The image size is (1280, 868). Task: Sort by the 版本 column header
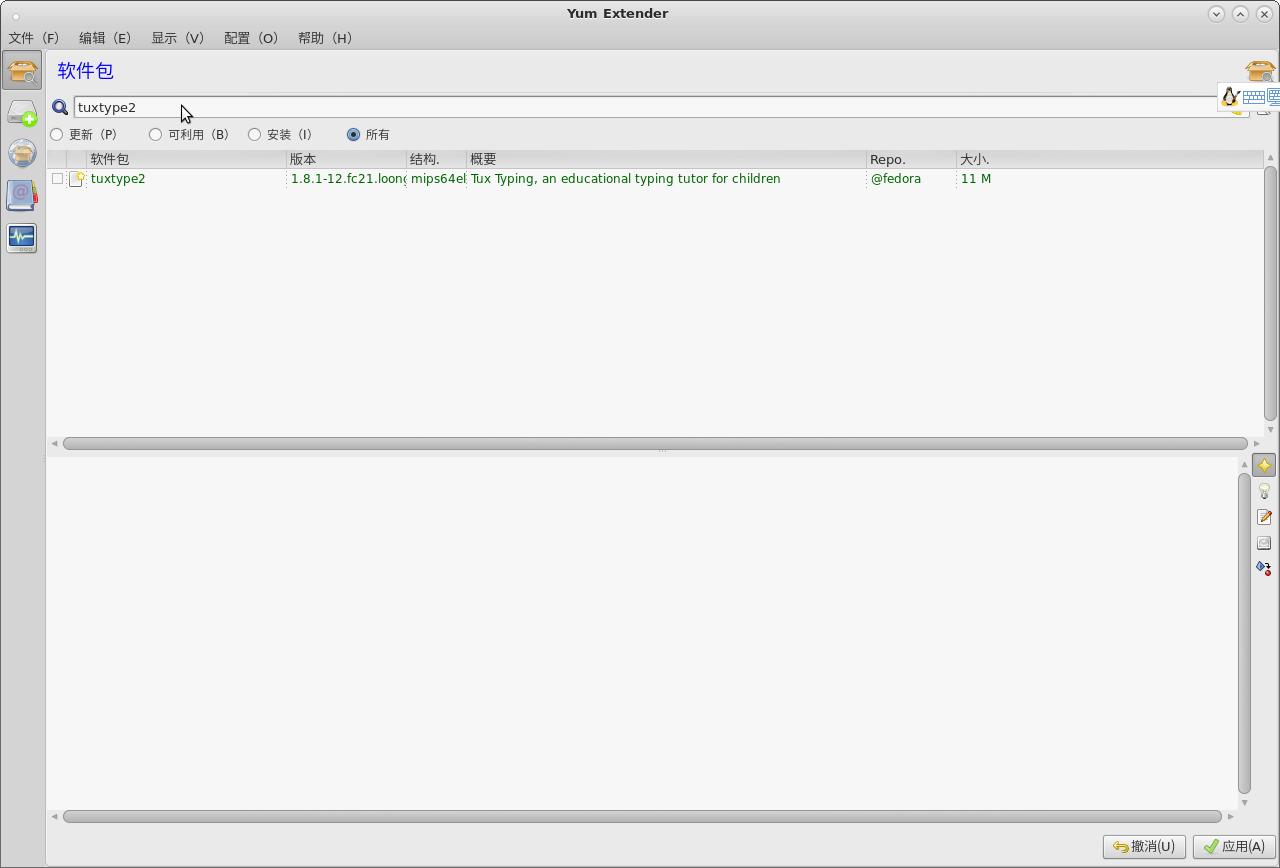click(347, 159)
